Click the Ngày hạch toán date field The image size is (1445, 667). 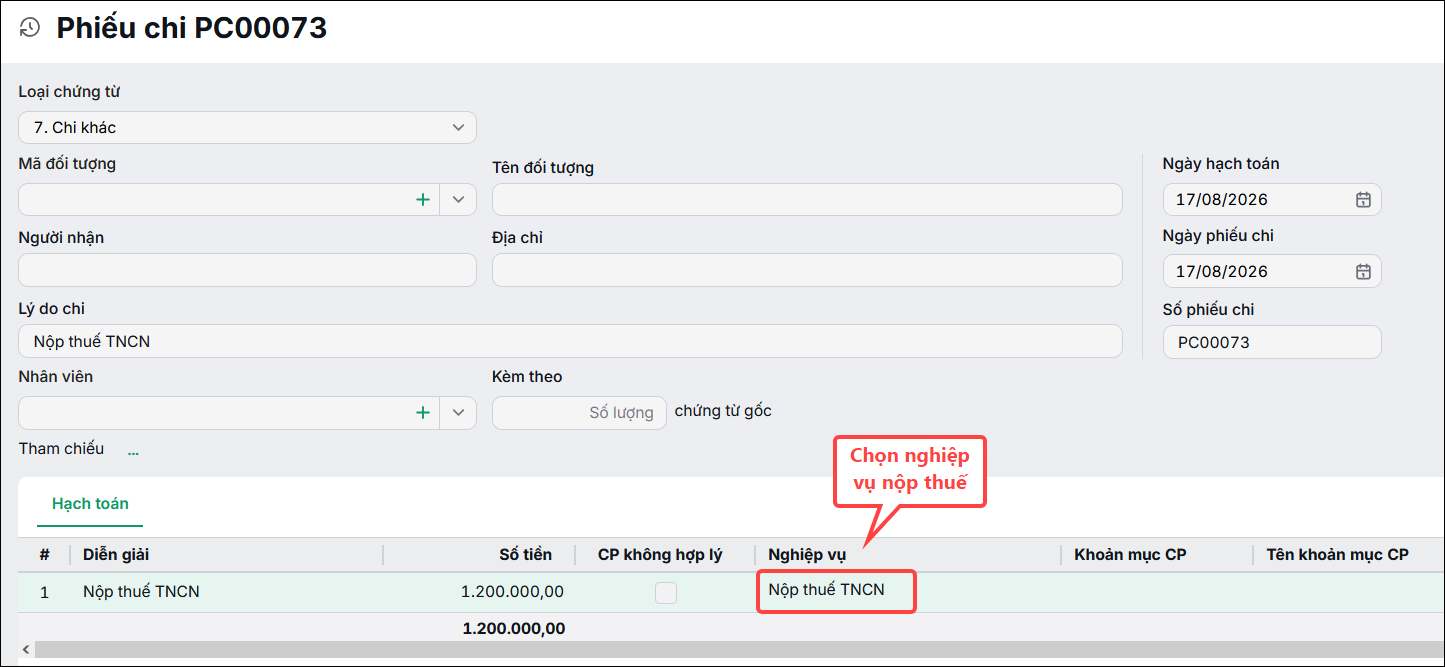coord(1272,199)
